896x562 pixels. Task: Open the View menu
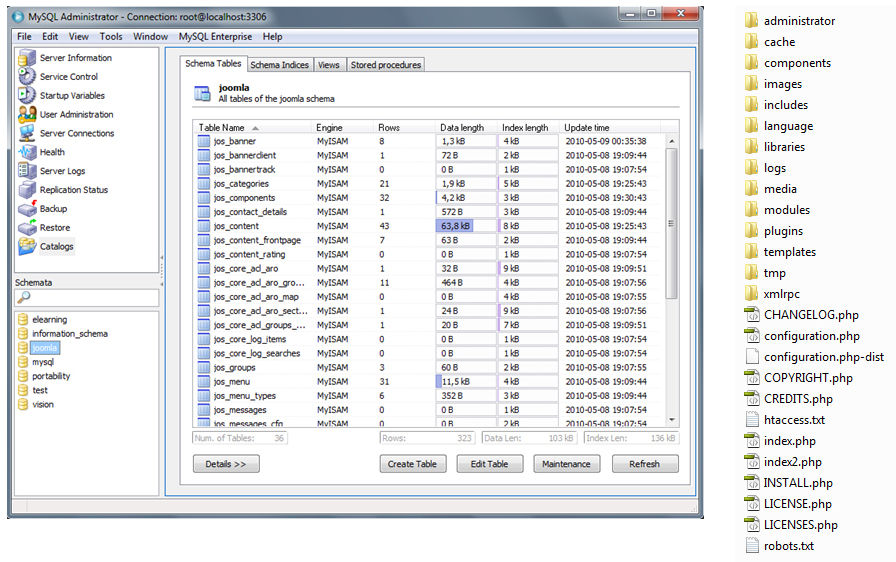[x=78, y=37]
